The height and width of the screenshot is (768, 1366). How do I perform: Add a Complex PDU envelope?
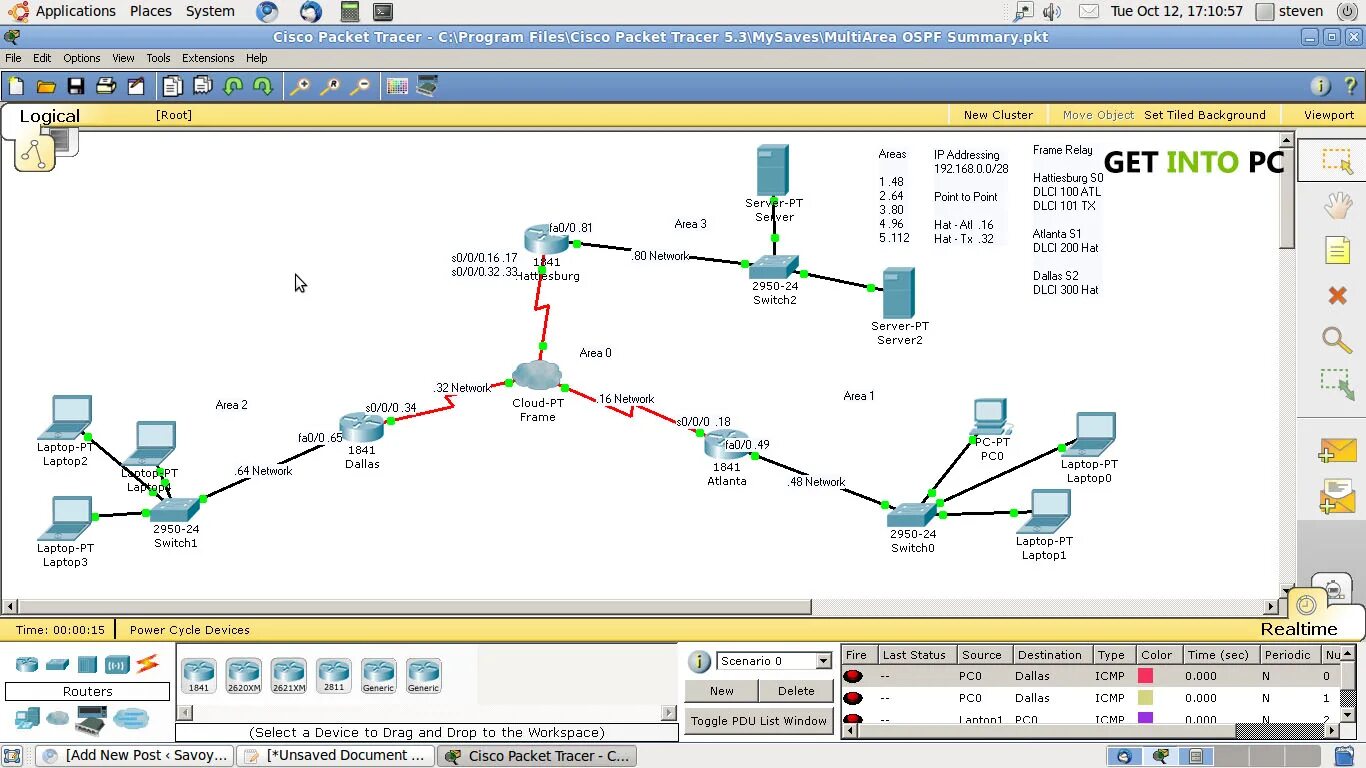(x=1337, y=497)
